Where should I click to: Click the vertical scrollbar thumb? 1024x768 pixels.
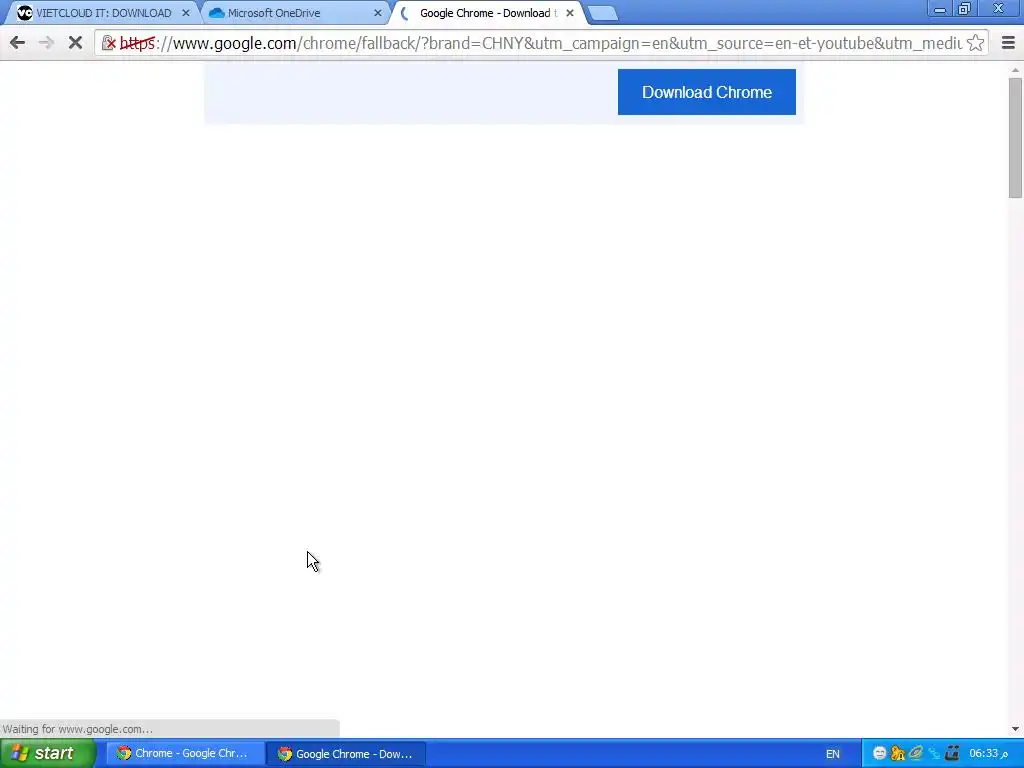pos(1015,137)
